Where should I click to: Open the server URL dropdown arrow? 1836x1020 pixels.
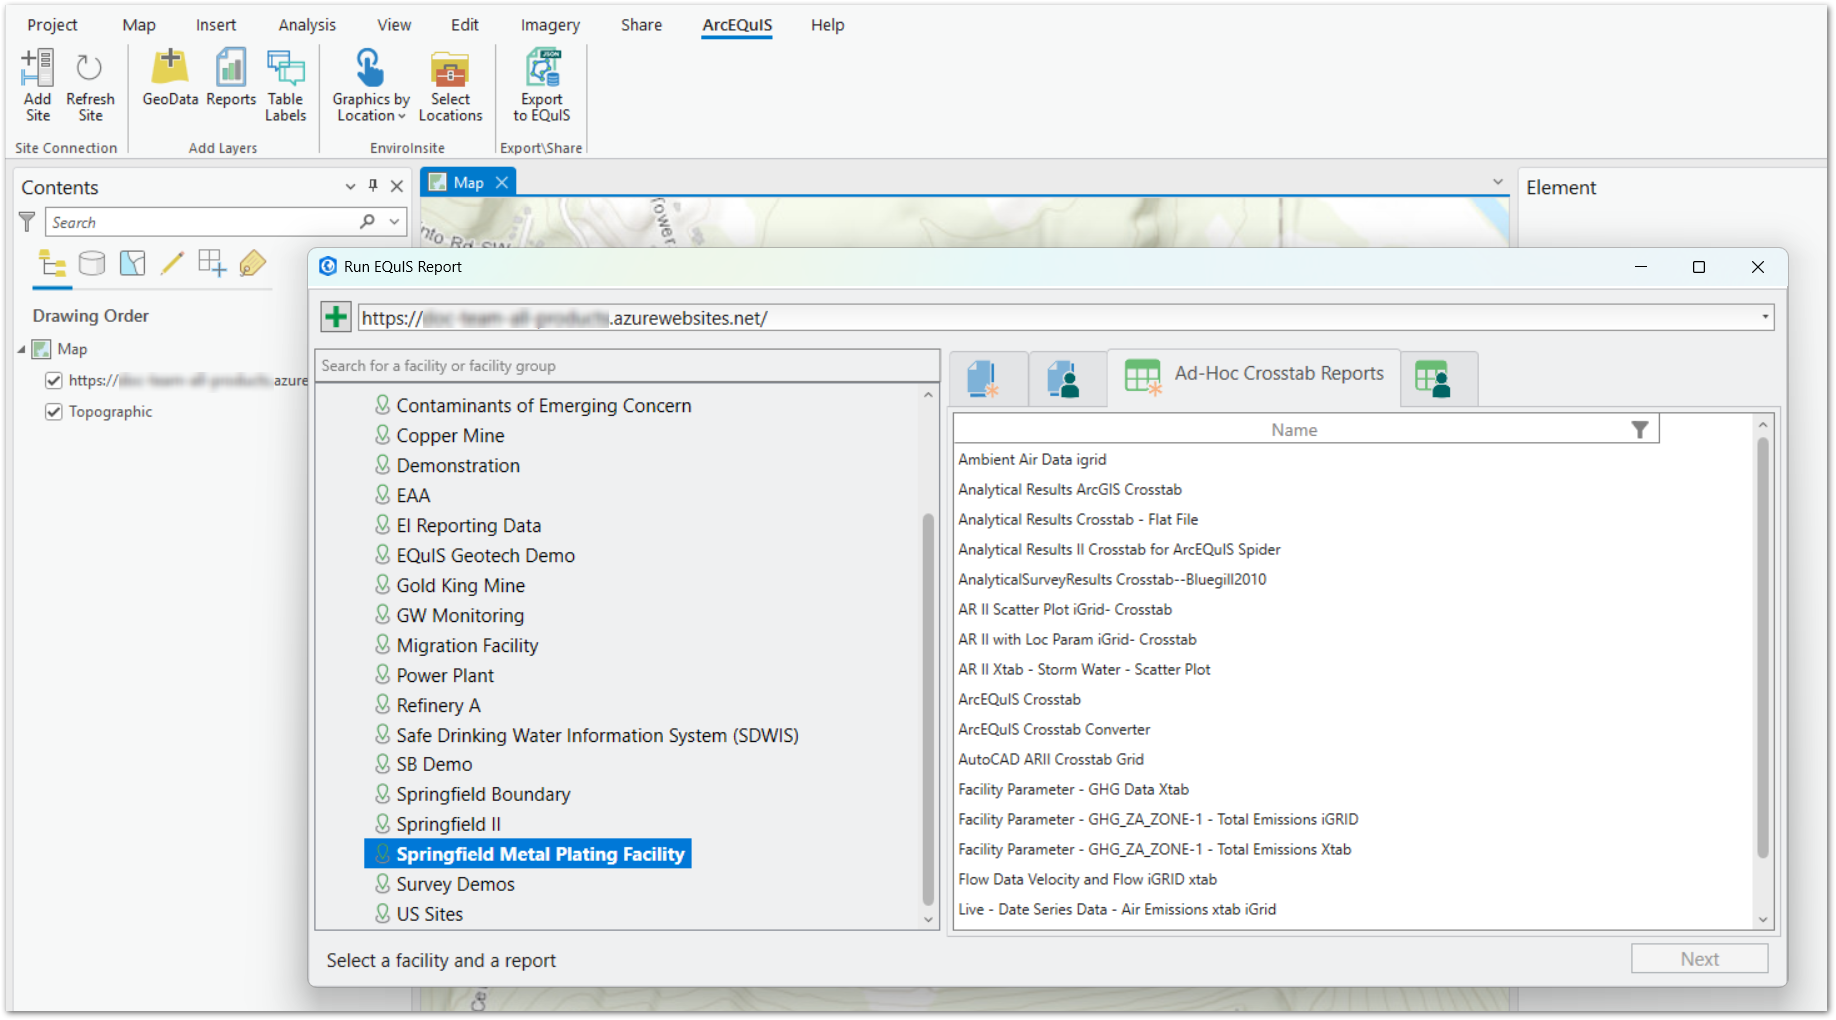(x=1765, y=317)
